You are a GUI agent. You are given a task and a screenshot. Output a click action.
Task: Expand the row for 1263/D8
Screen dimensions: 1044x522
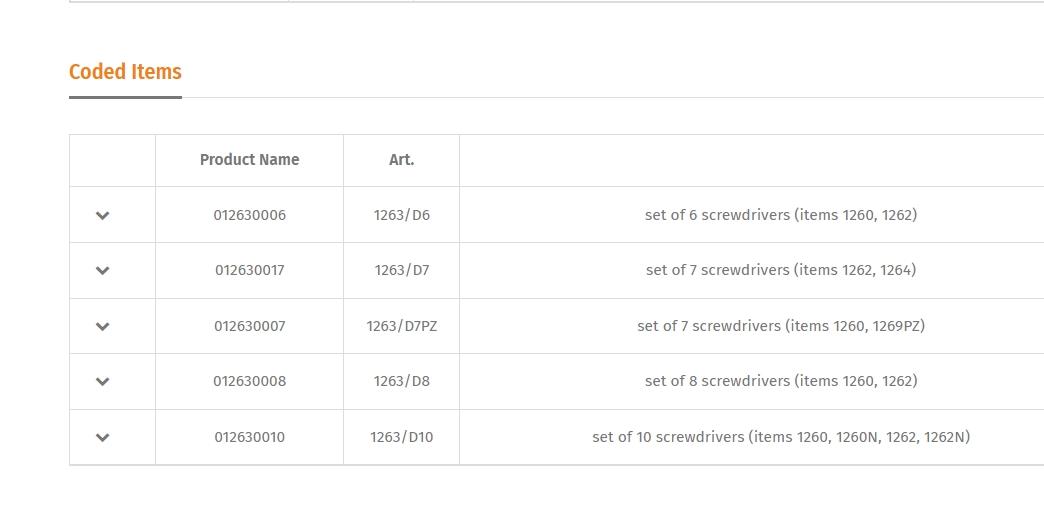pyautogui.click(x=102, y=381)
